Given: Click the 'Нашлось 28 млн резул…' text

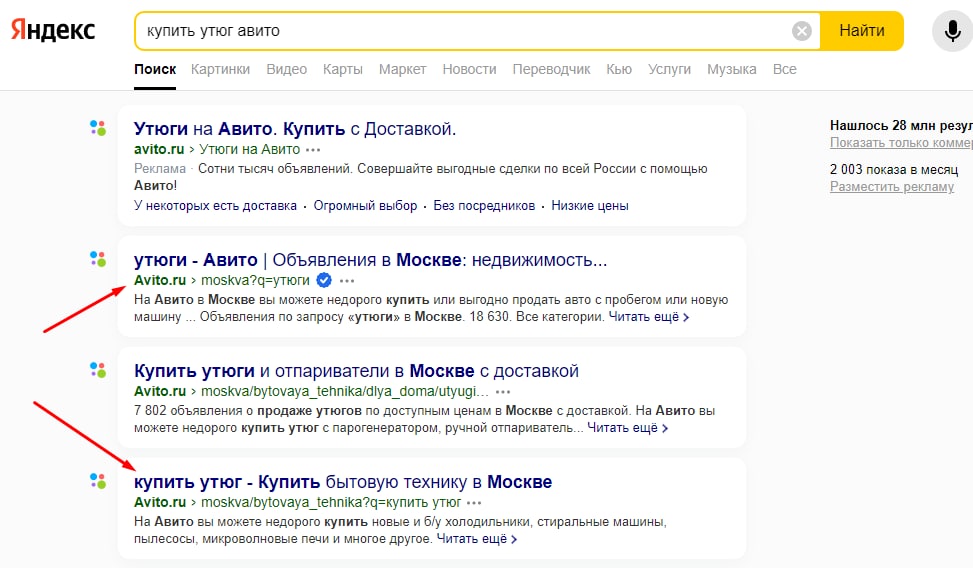Looking at the screenshot, I should pyautogui.click(x=901, y=125).
